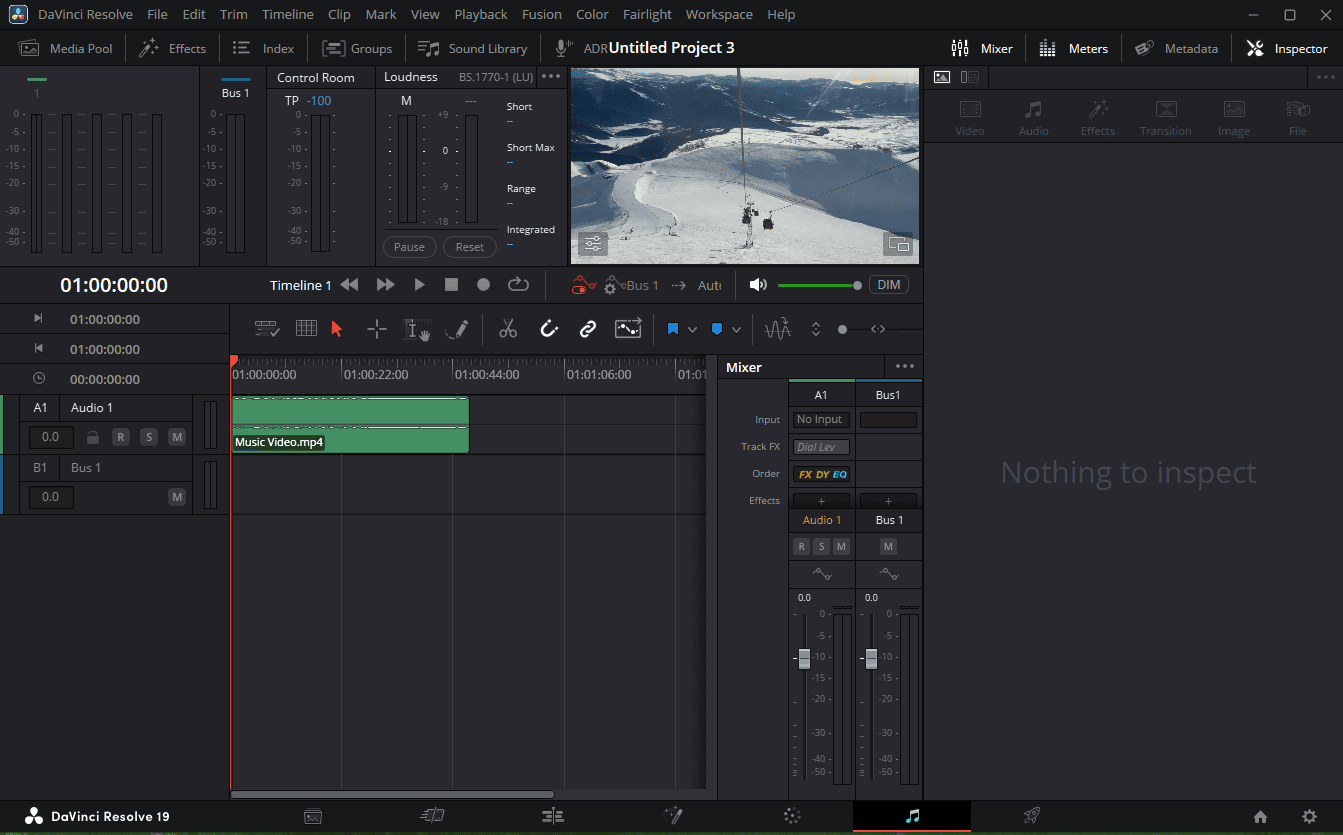
Task: Arm the record button on Audio 1
Action: (x=801, y=546)
